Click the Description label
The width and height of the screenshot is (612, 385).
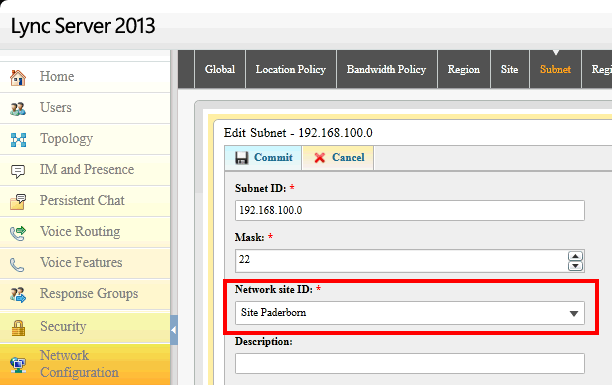coord(263,341)
